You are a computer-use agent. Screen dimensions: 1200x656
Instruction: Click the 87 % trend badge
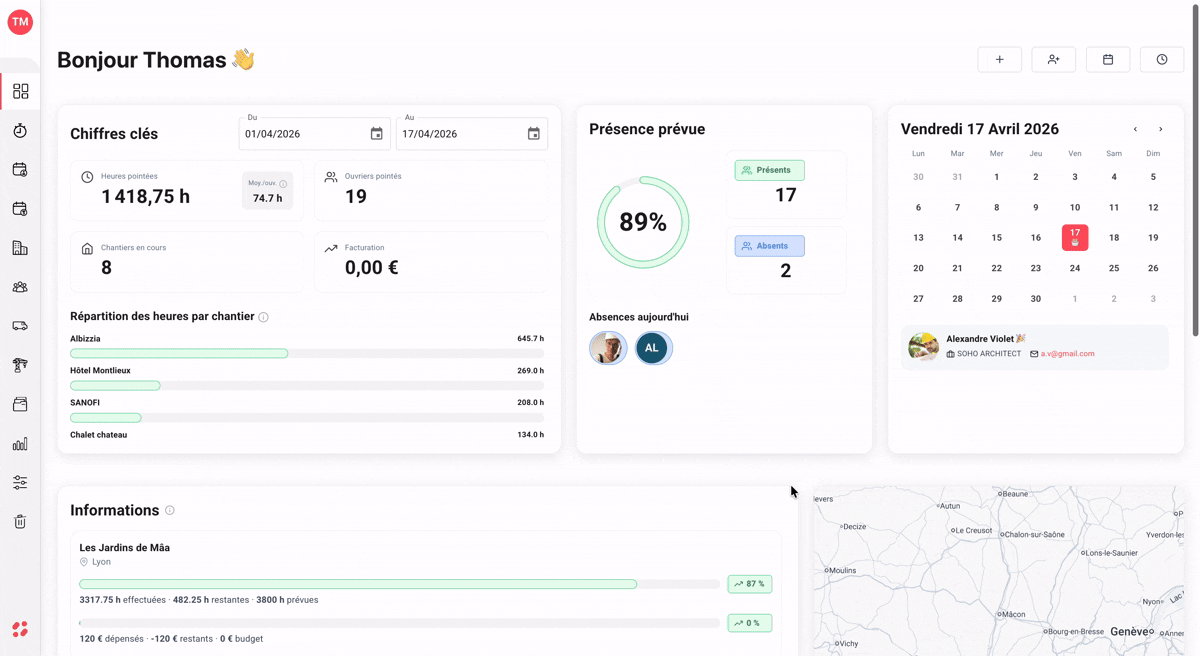click(x=750, y=584)
